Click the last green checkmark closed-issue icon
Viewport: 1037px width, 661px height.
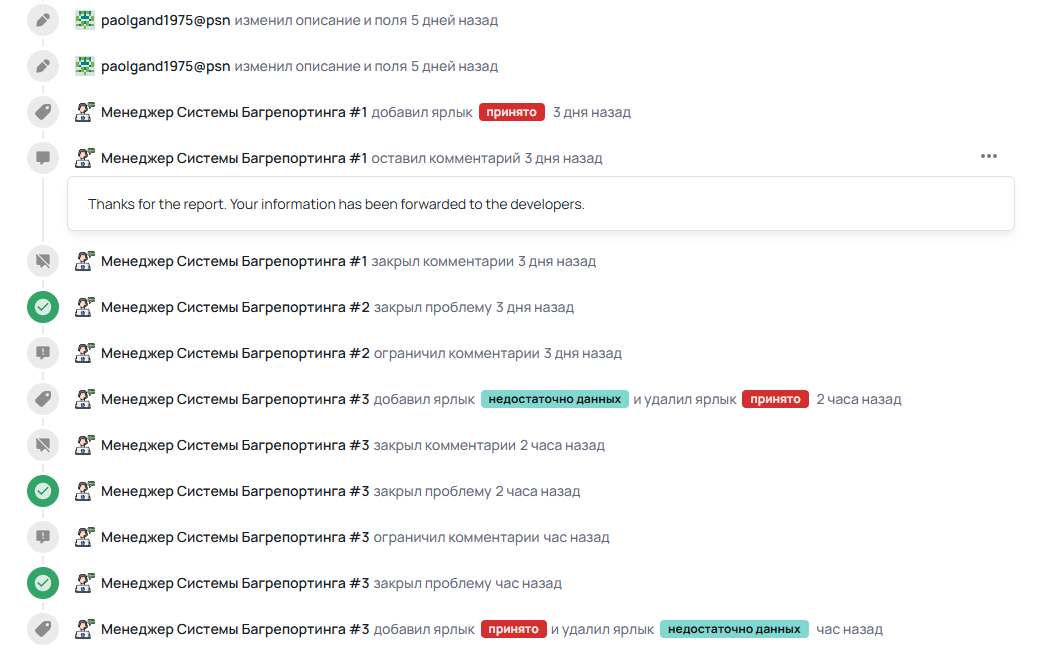point(43,583)
